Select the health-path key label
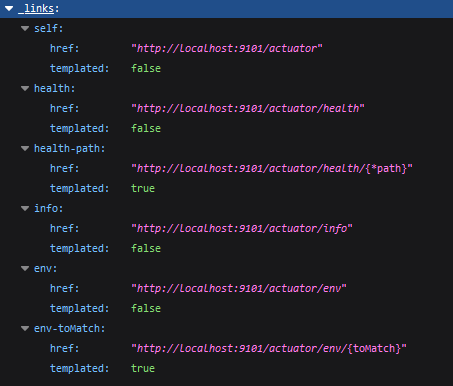The height and width of the screenshot is (386, 453). tap(67, 149)
